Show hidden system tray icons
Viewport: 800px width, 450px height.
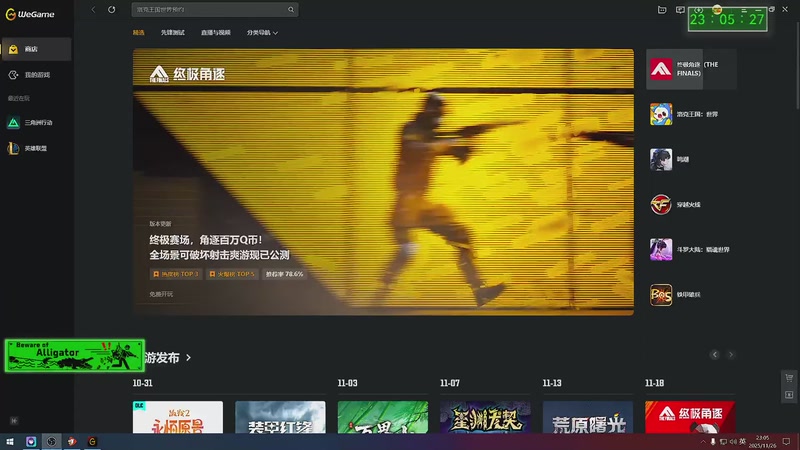pos(703,442)
